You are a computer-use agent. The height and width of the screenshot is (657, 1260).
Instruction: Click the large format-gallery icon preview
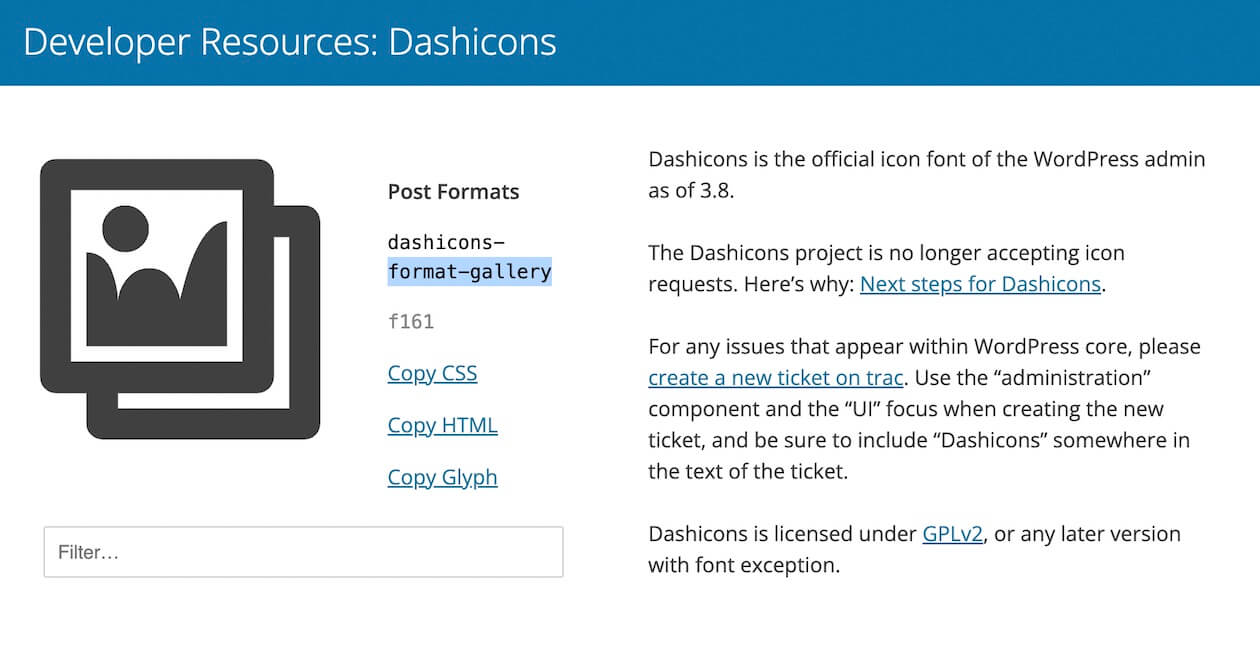pyautogui.click(x=180, y=298)
